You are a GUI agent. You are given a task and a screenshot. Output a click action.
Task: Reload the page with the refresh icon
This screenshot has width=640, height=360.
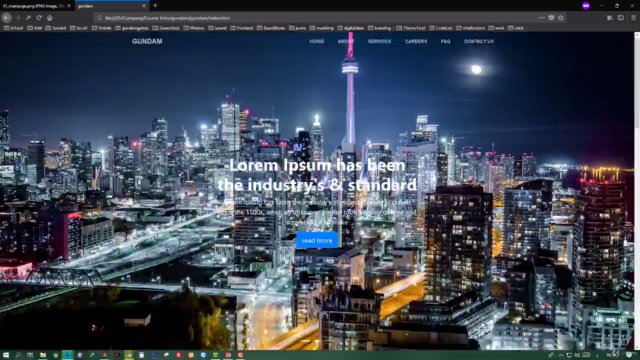39,18
